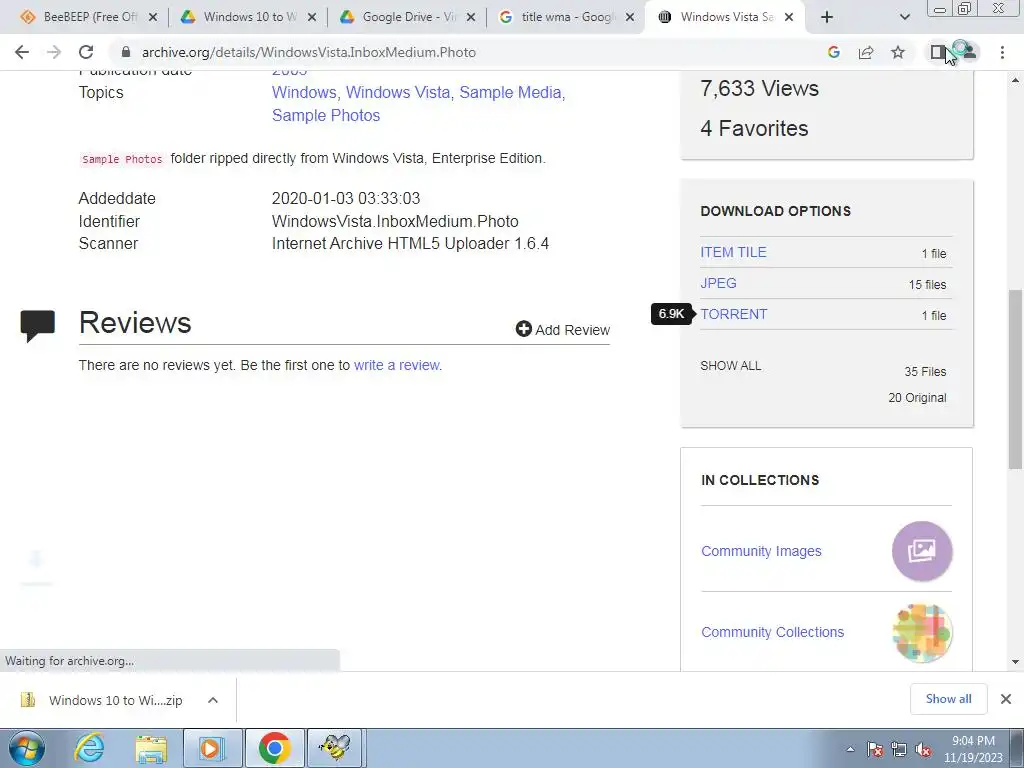This screenshot has height=768, width=1024.
Task: Open the Sample Media topic link
Action: click(x=510, y=92)
